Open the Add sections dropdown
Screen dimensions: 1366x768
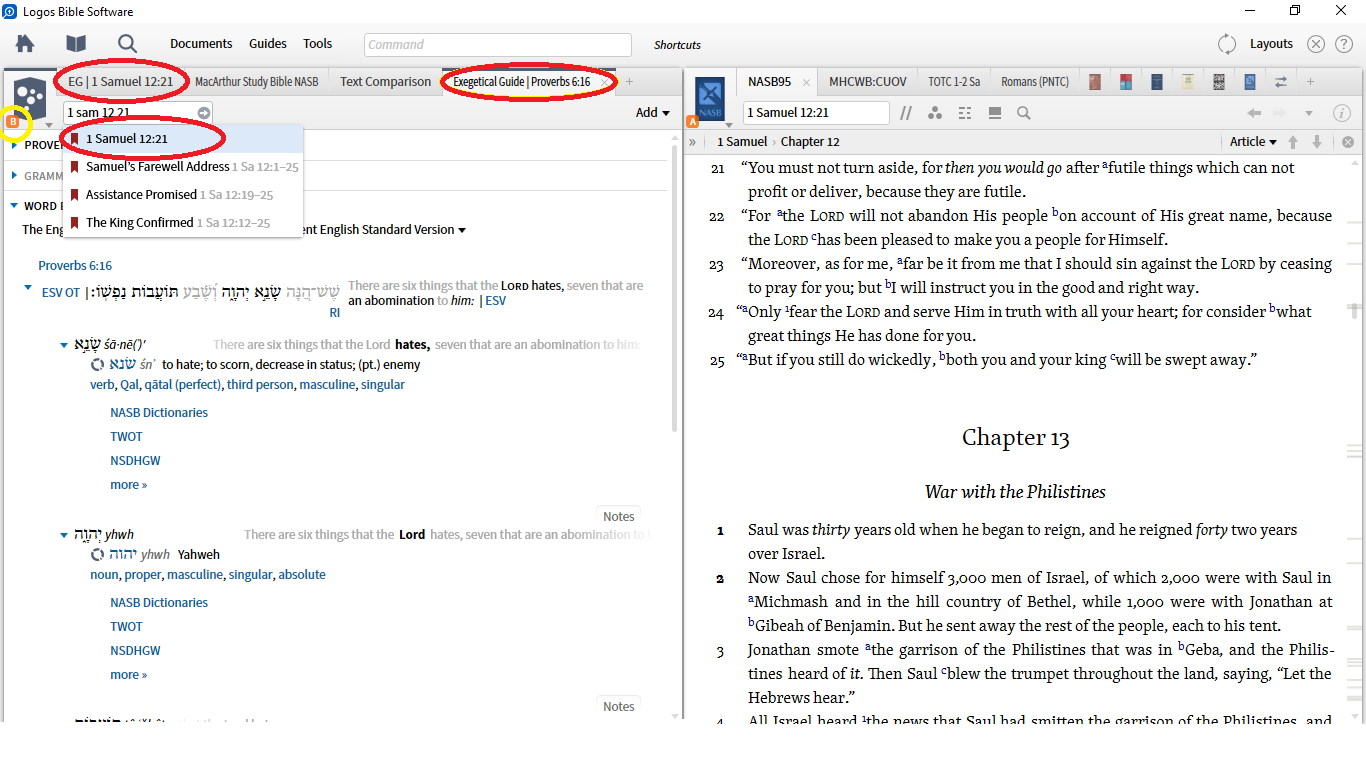[x=653, y=113]
